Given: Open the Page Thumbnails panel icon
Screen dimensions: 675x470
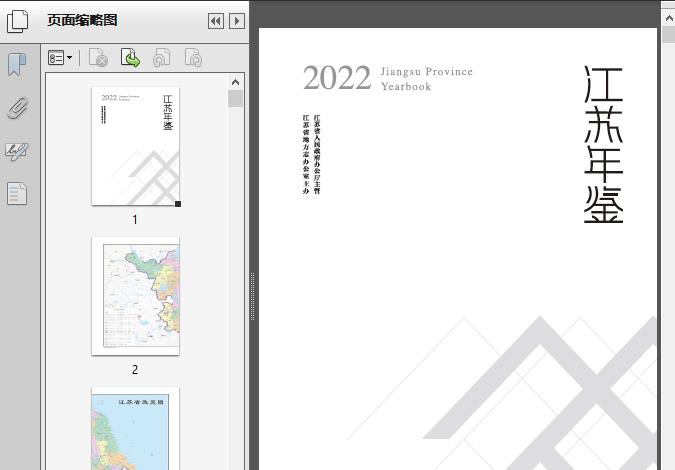Looking at the screenshot, I should point(18,22).
